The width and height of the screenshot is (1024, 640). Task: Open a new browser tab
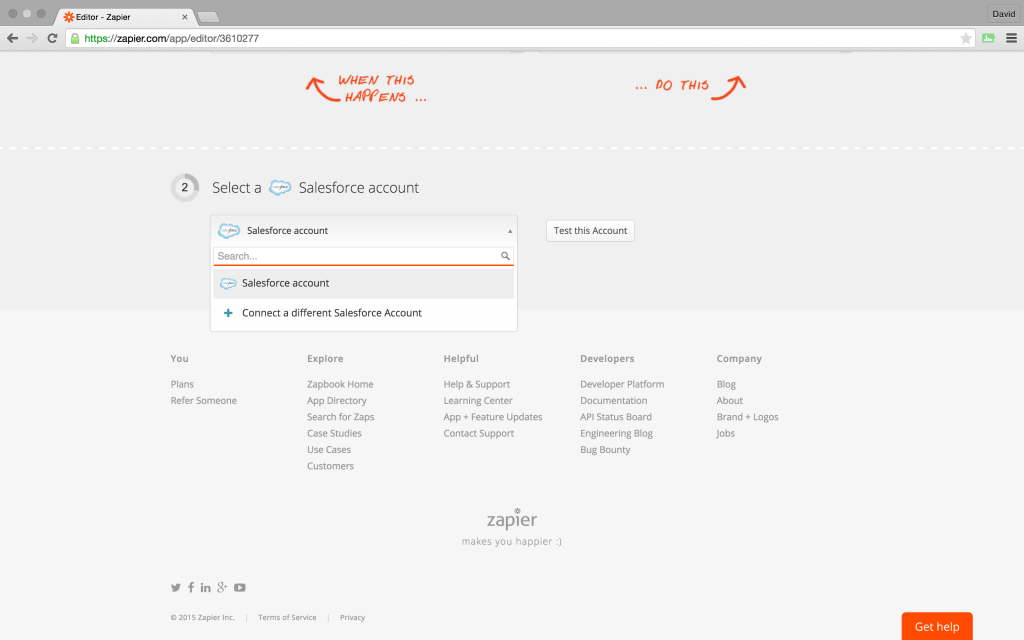coord(208,17)
